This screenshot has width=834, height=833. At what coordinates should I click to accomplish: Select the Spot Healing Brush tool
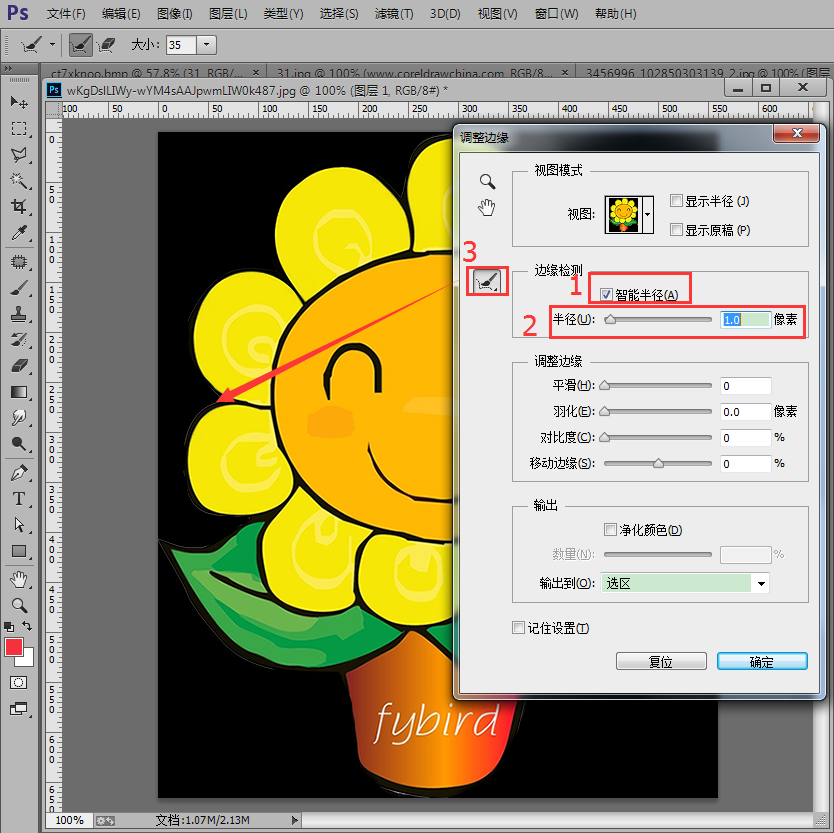(x=19, y=262)
